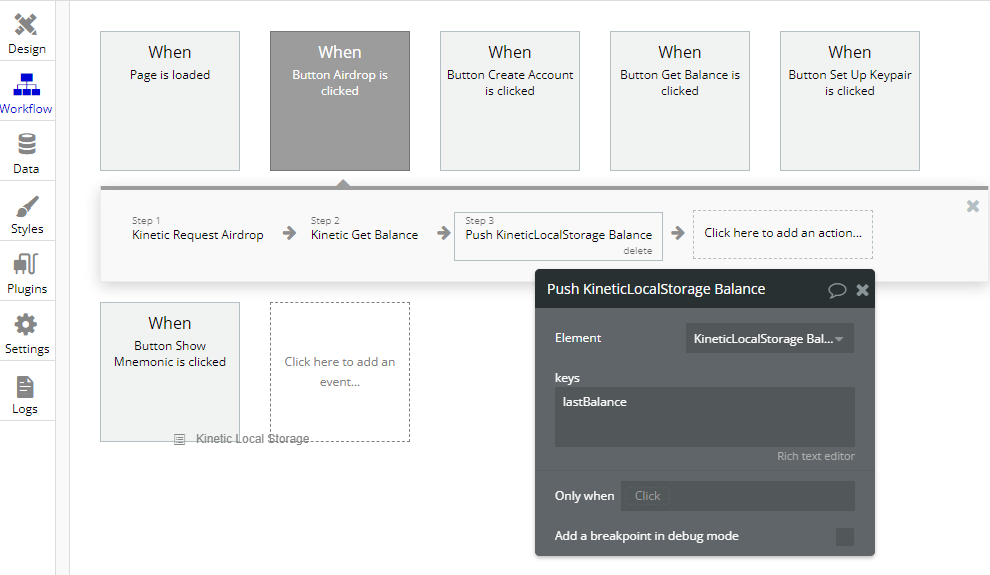Open the Plugins tab
Image resolution: width=990 pixels, height=575 pixels.
pyautogui.click(x=26, y=273)
